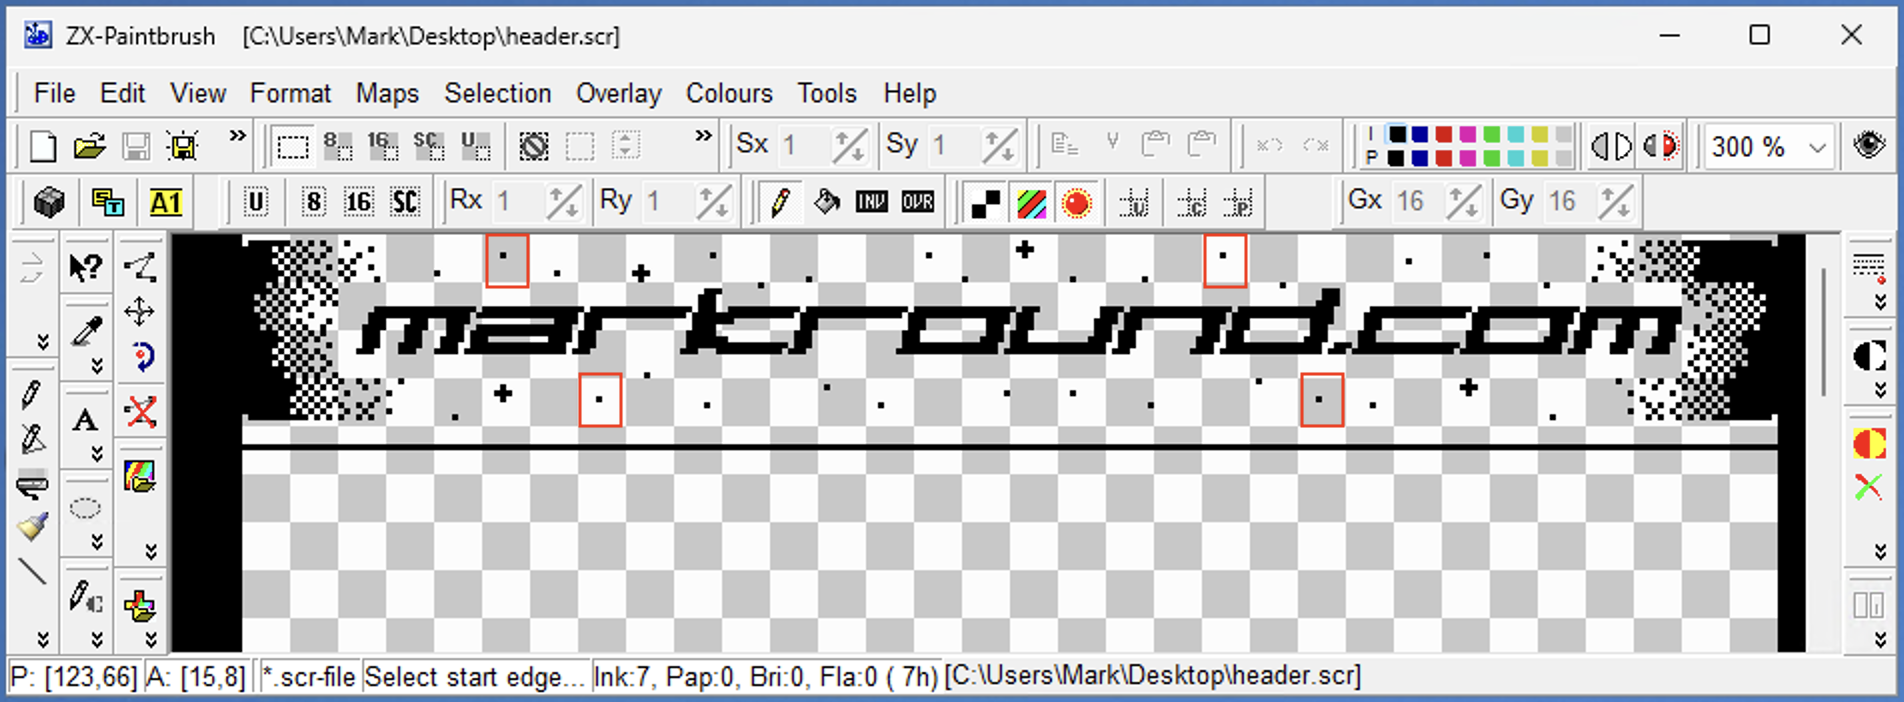Image resolution: width=1904 pixels, height=702 pixels.
Task: Pick the red ink colour swatch
Action: 1444,135
